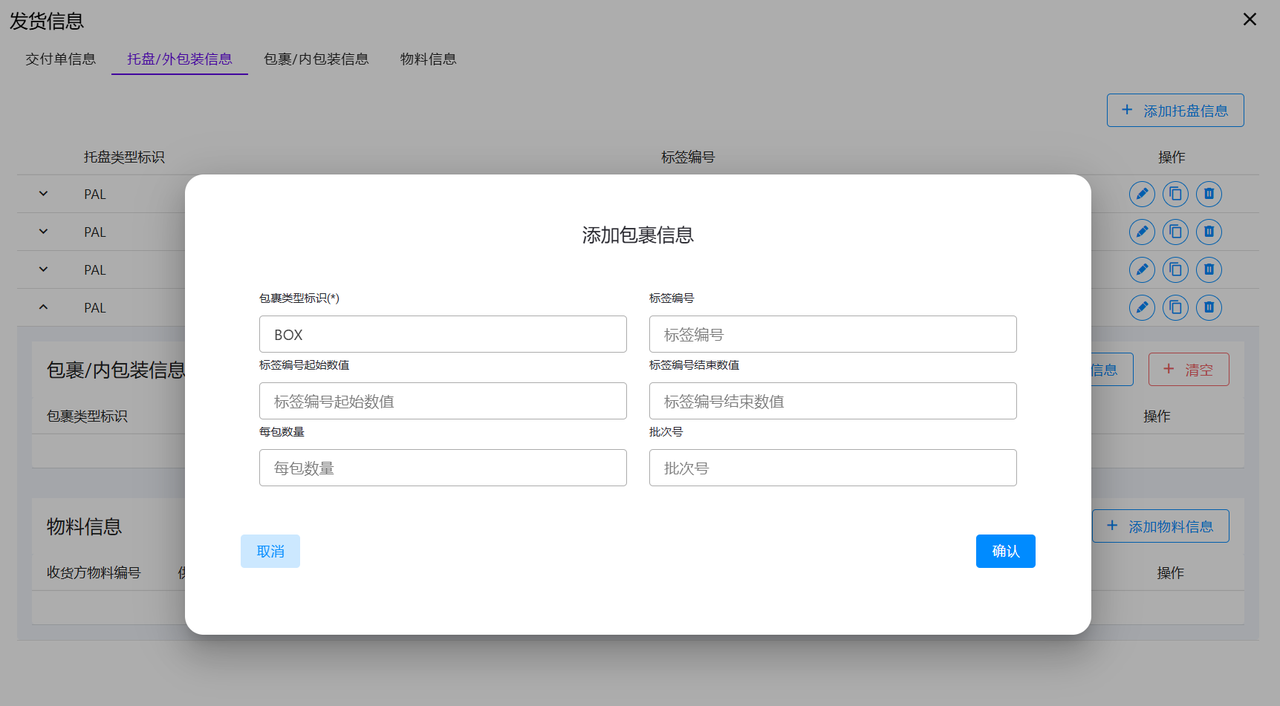Focus the 标签编号 input field
This screenshot has width=1280, height=706.
pyautogui.click(x=832, y=334)
